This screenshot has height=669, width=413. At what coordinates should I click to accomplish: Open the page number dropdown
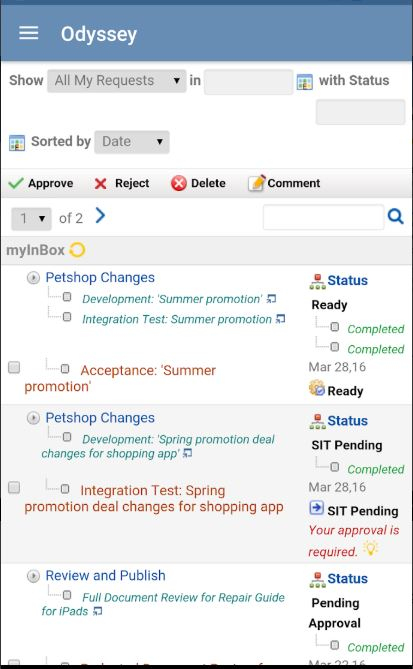click(32, 219)
